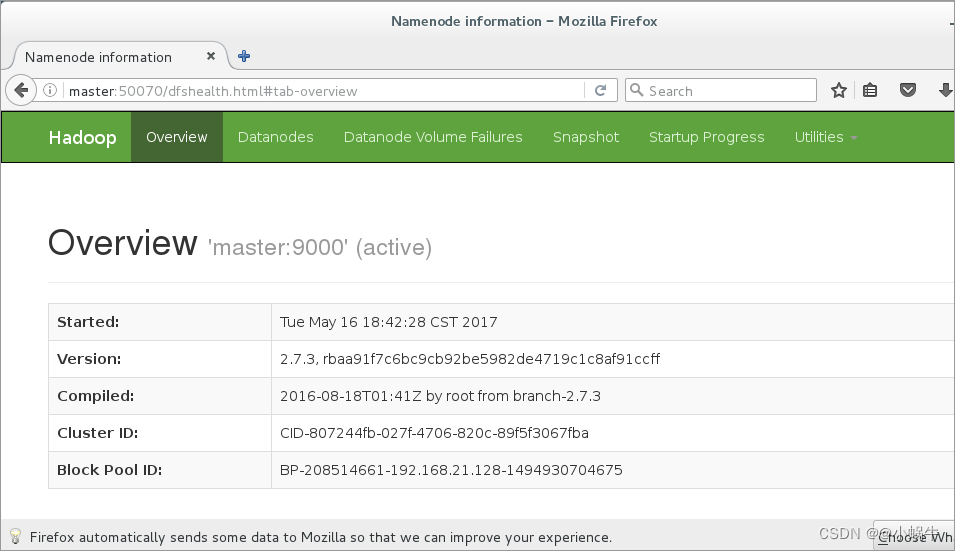Image resolution: width=955 pixels, height=551 pixels.
Task: Open the Datanodes navigation tab
Action: 275,137
